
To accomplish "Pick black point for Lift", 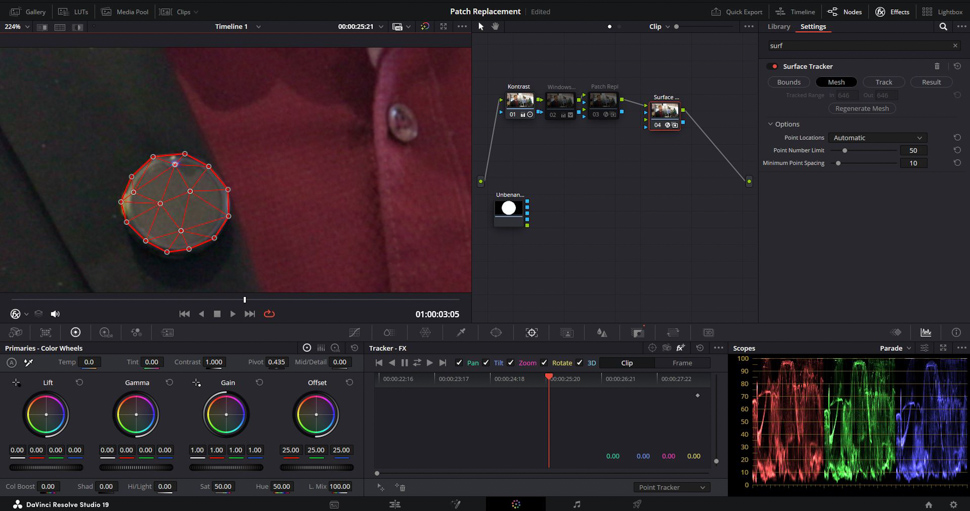I will [16, 382].
